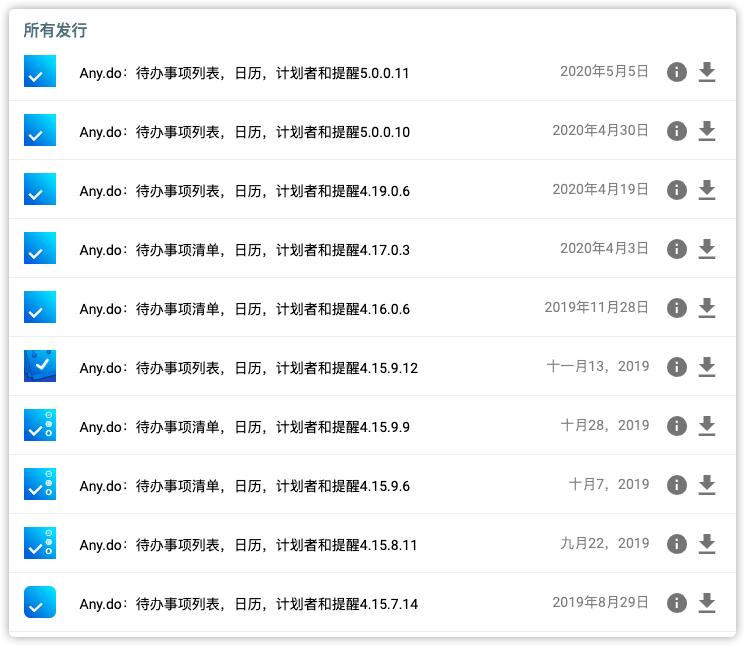
Task: Click the Any.do 4.15.9.9 app thumbnail
Action: pos(40,426)
